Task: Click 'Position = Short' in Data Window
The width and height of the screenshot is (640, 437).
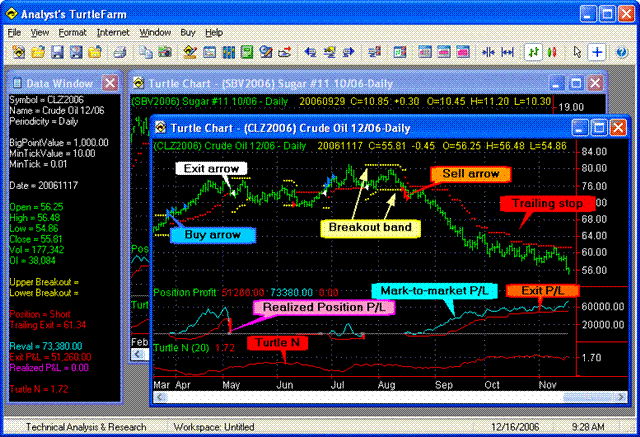Action: tap(40, 314)
